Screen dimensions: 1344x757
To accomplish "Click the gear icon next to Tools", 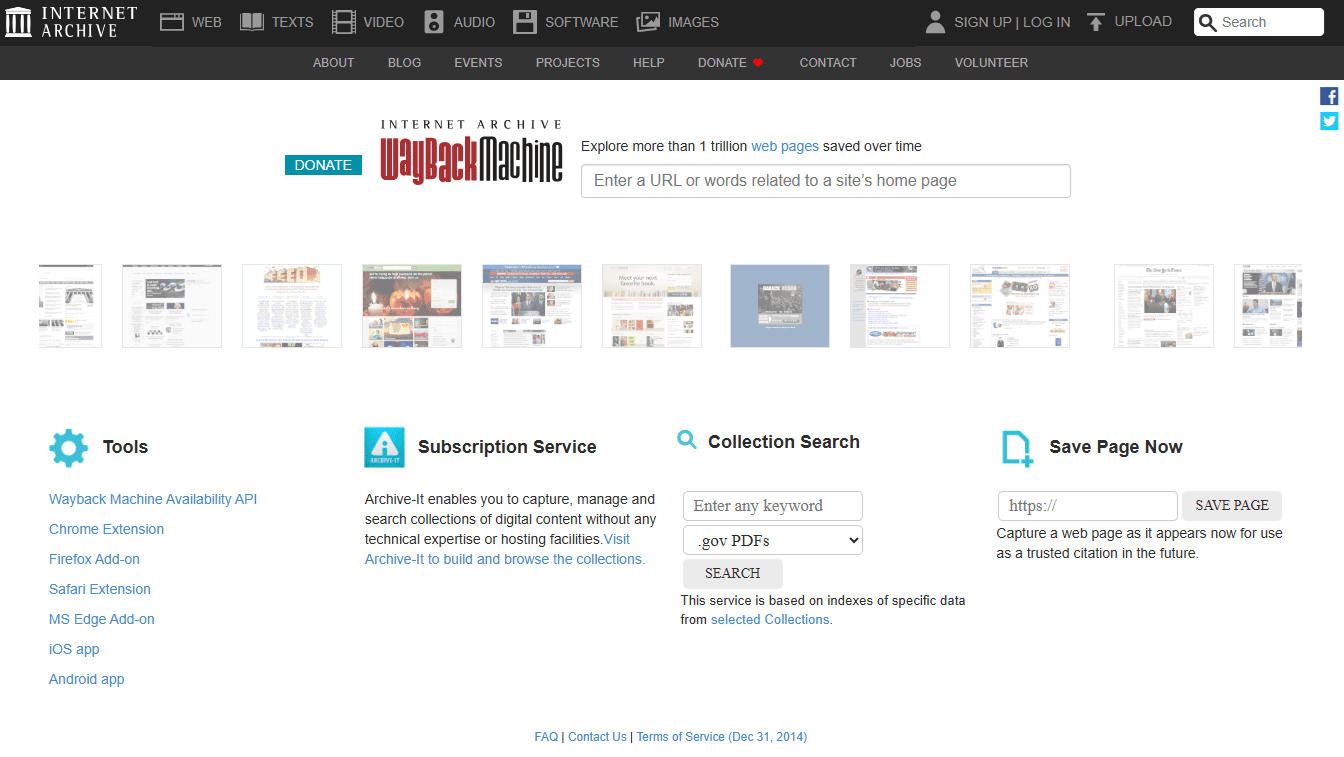I will click(x=67, y=447).
